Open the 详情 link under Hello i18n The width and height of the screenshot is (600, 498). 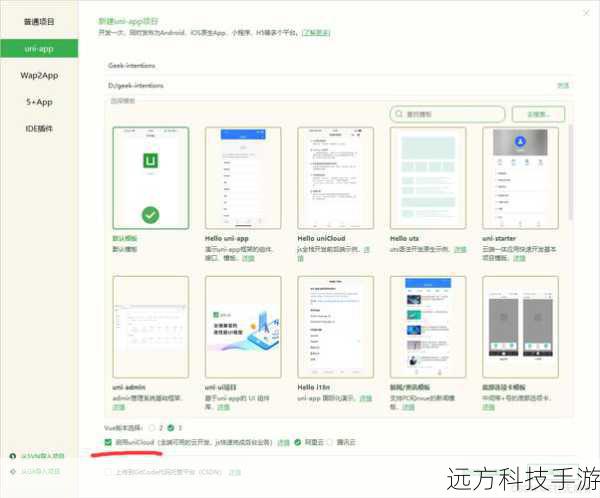point(366,398)
